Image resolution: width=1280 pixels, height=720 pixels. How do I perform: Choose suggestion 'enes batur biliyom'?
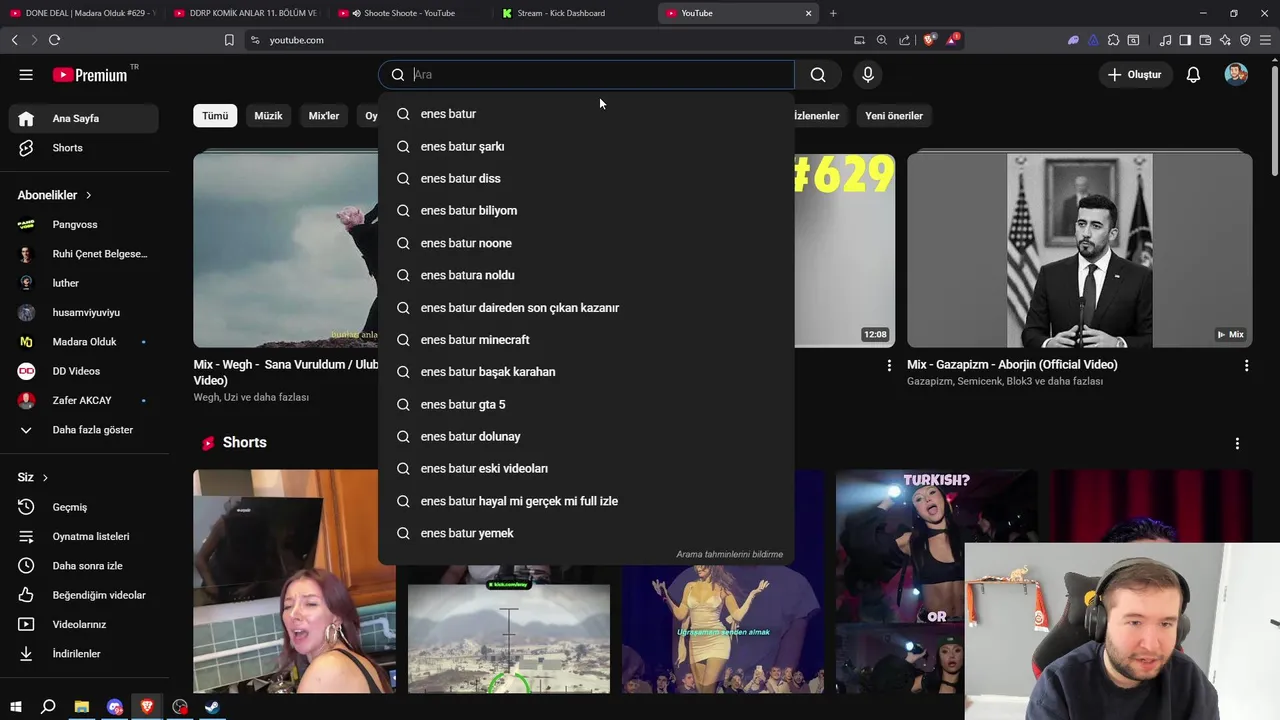(586, 211)
